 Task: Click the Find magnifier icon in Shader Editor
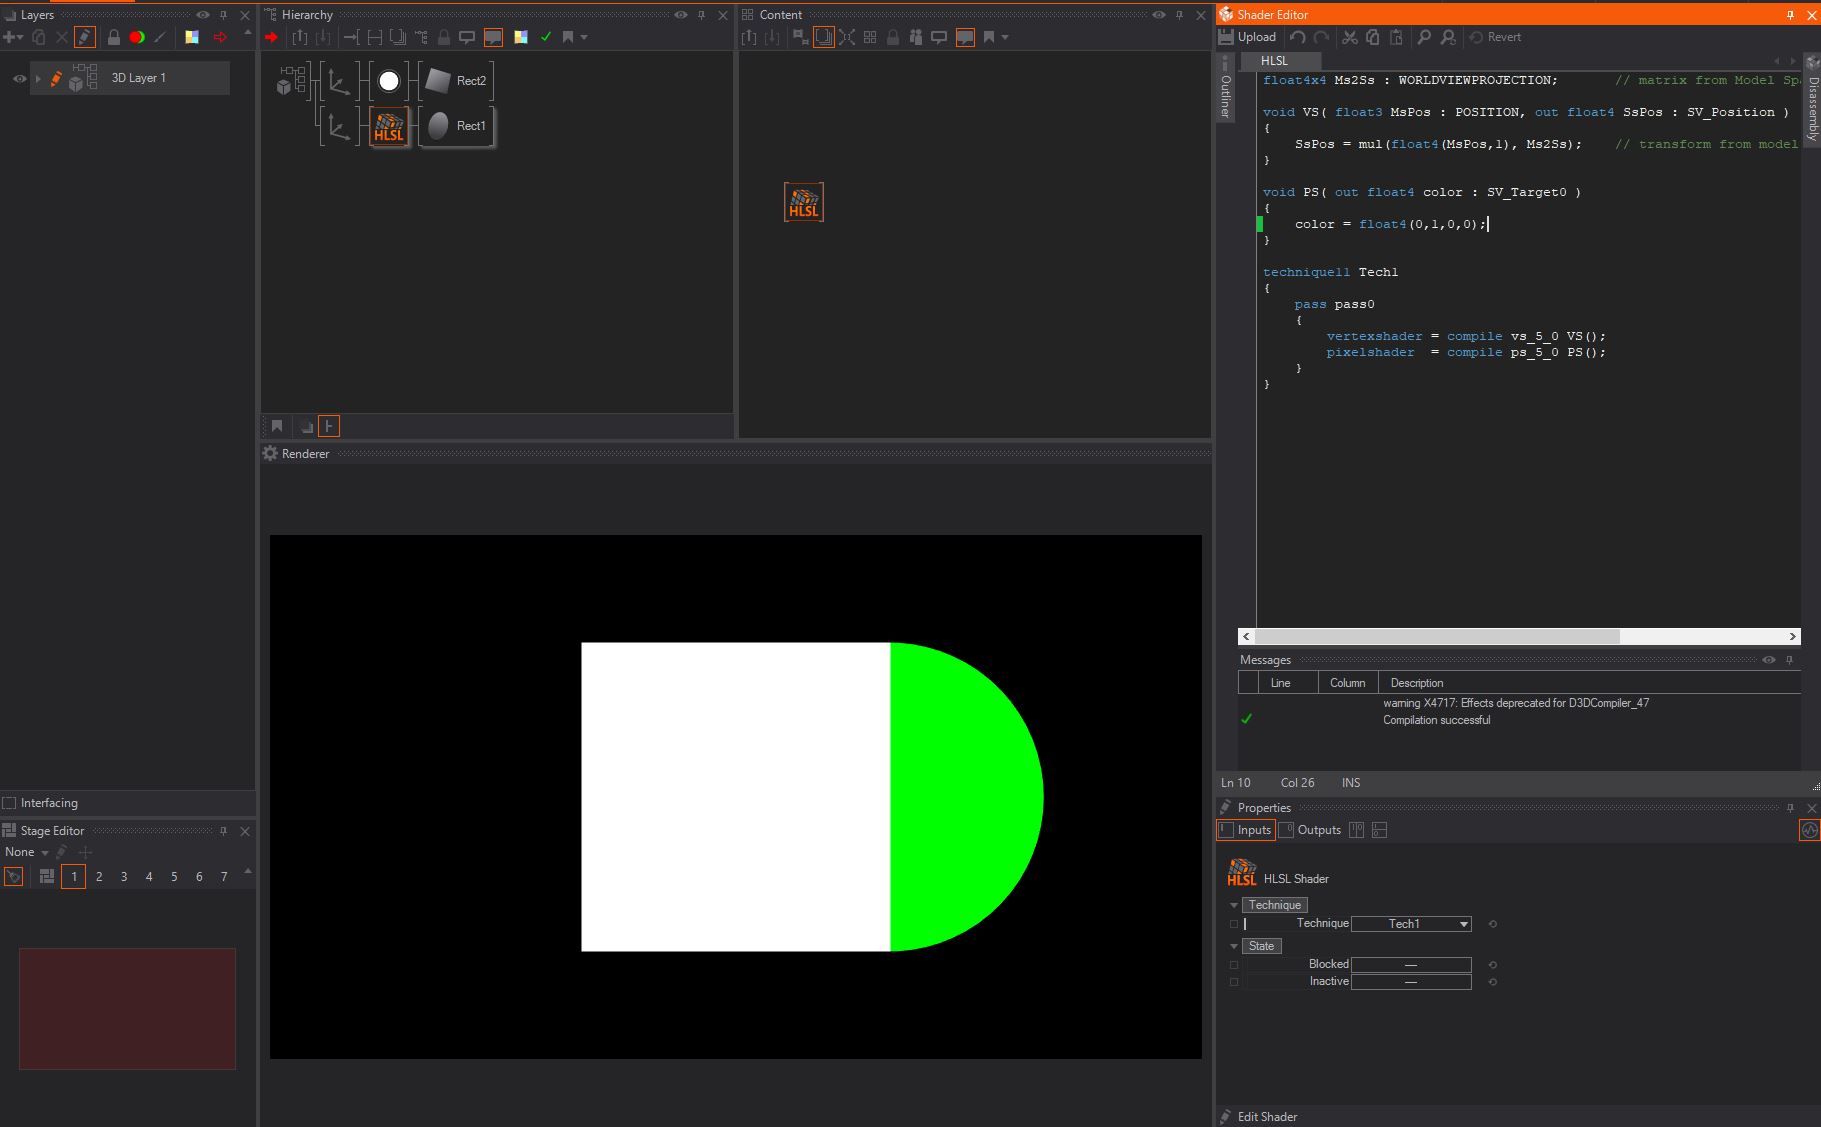(1424, 37)
